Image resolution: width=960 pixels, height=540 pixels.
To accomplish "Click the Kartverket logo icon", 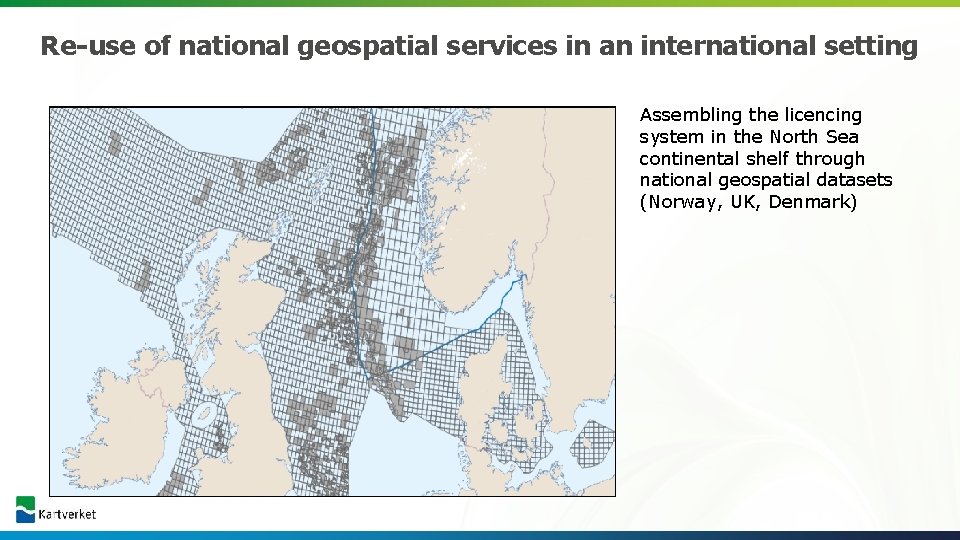I will click(x=25, y=509).
